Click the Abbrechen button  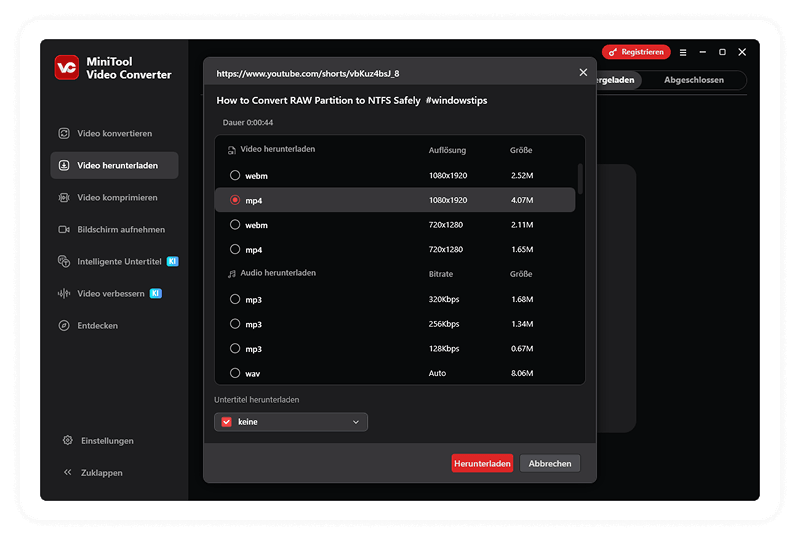click(549, 463)
